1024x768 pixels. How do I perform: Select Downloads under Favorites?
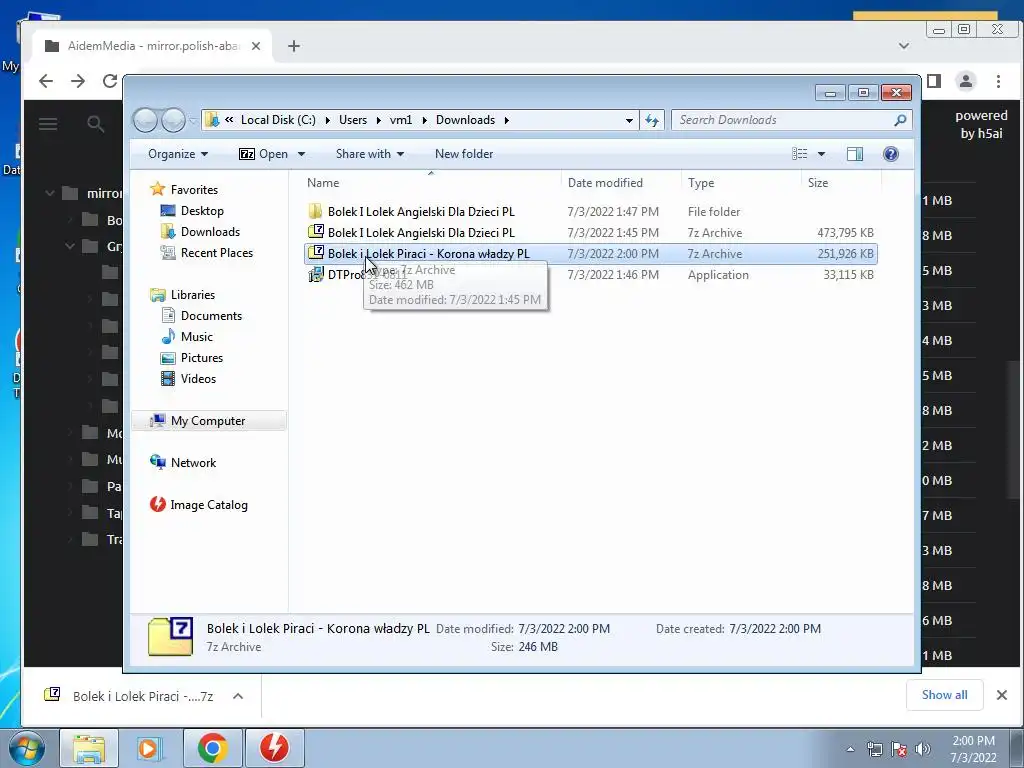pyautogui.click(x=210, y=232)
